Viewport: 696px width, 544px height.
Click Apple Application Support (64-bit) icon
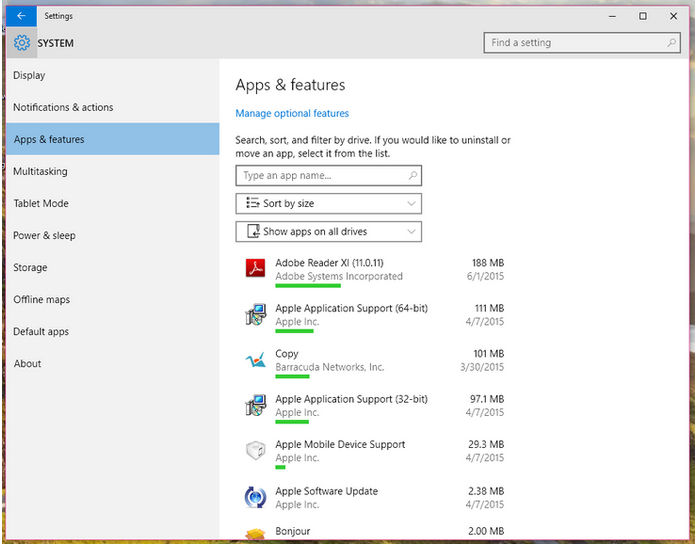256,314
